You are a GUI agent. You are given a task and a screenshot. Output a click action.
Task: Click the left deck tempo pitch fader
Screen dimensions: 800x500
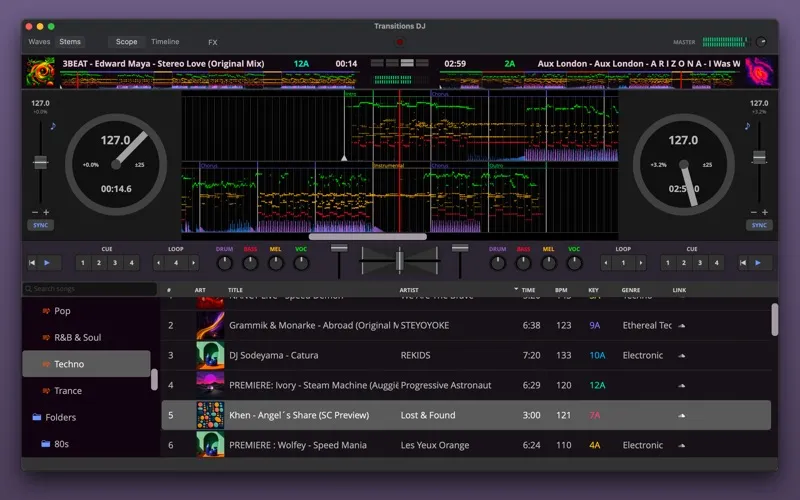[x=40, y=163]
